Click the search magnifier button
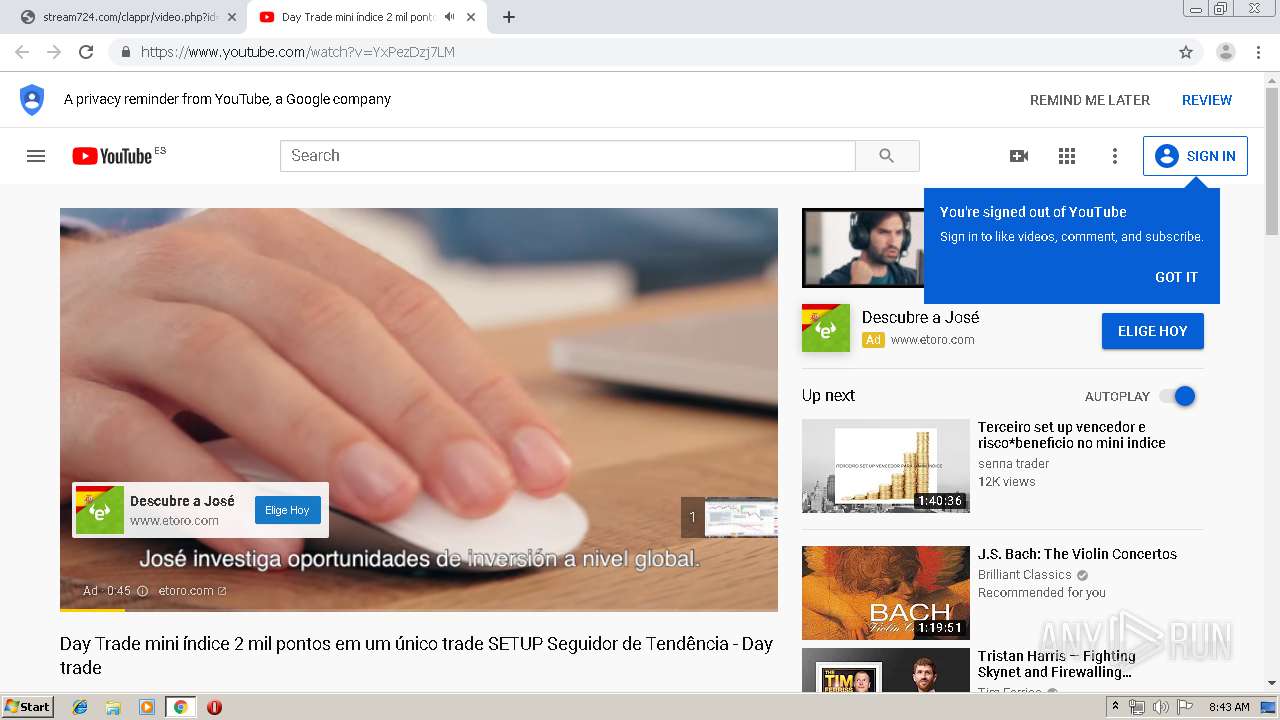The height and width of the screenshot is (720, 1280). click(x=887, y=156)
